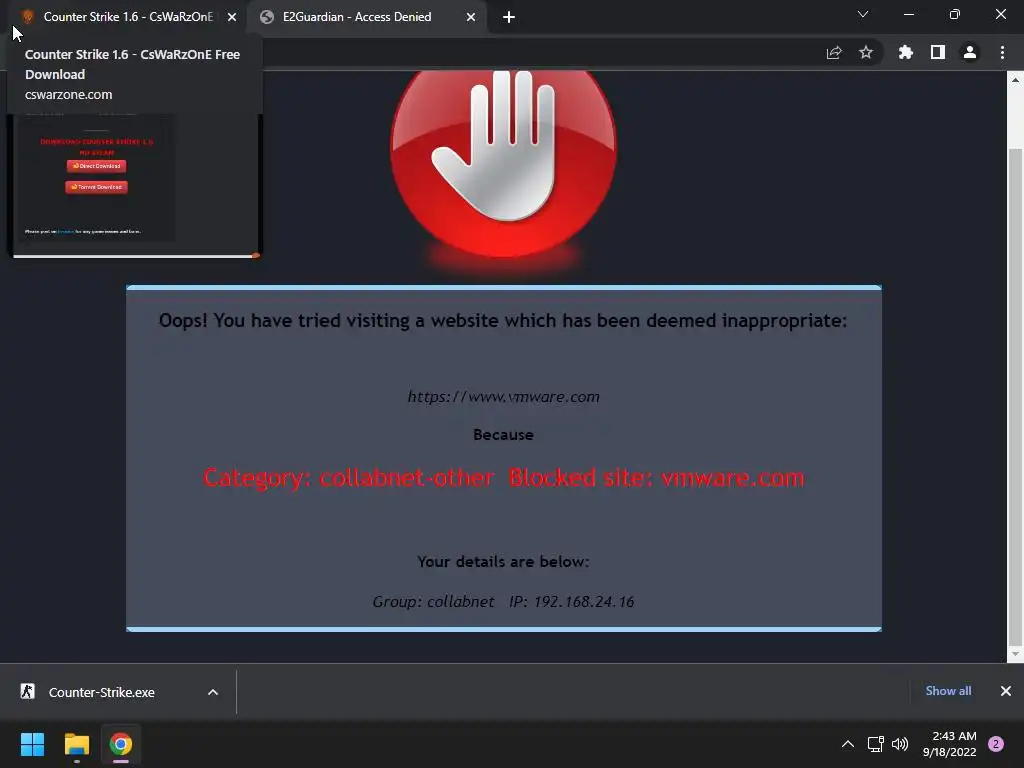Open the notification center badge

coord(996,744)
